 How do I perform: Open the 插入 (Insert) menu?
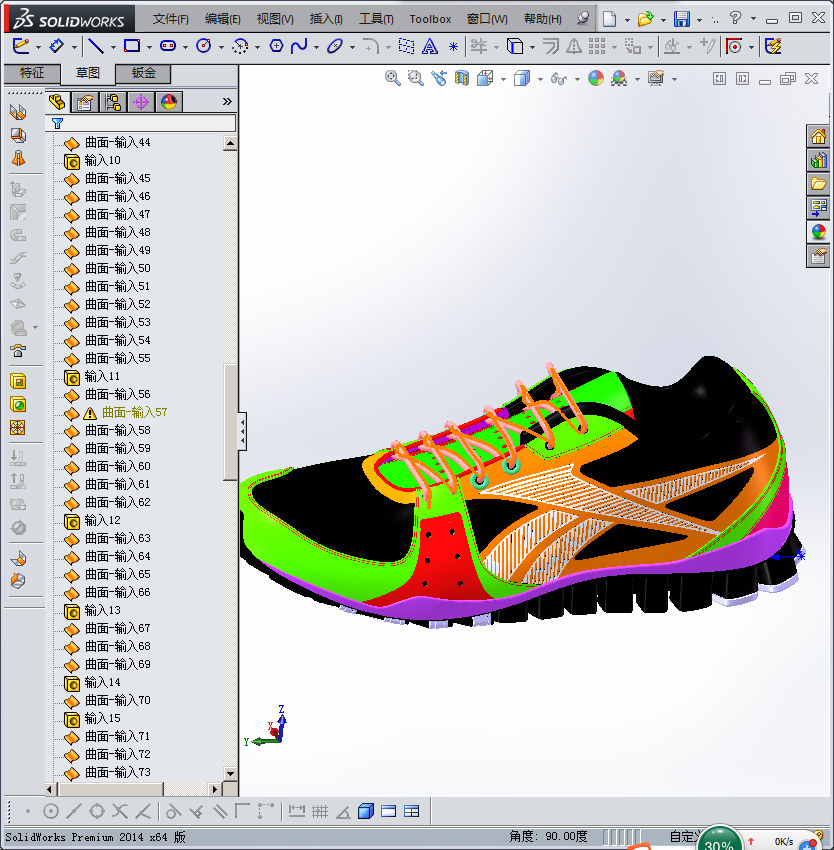[326, 19]
